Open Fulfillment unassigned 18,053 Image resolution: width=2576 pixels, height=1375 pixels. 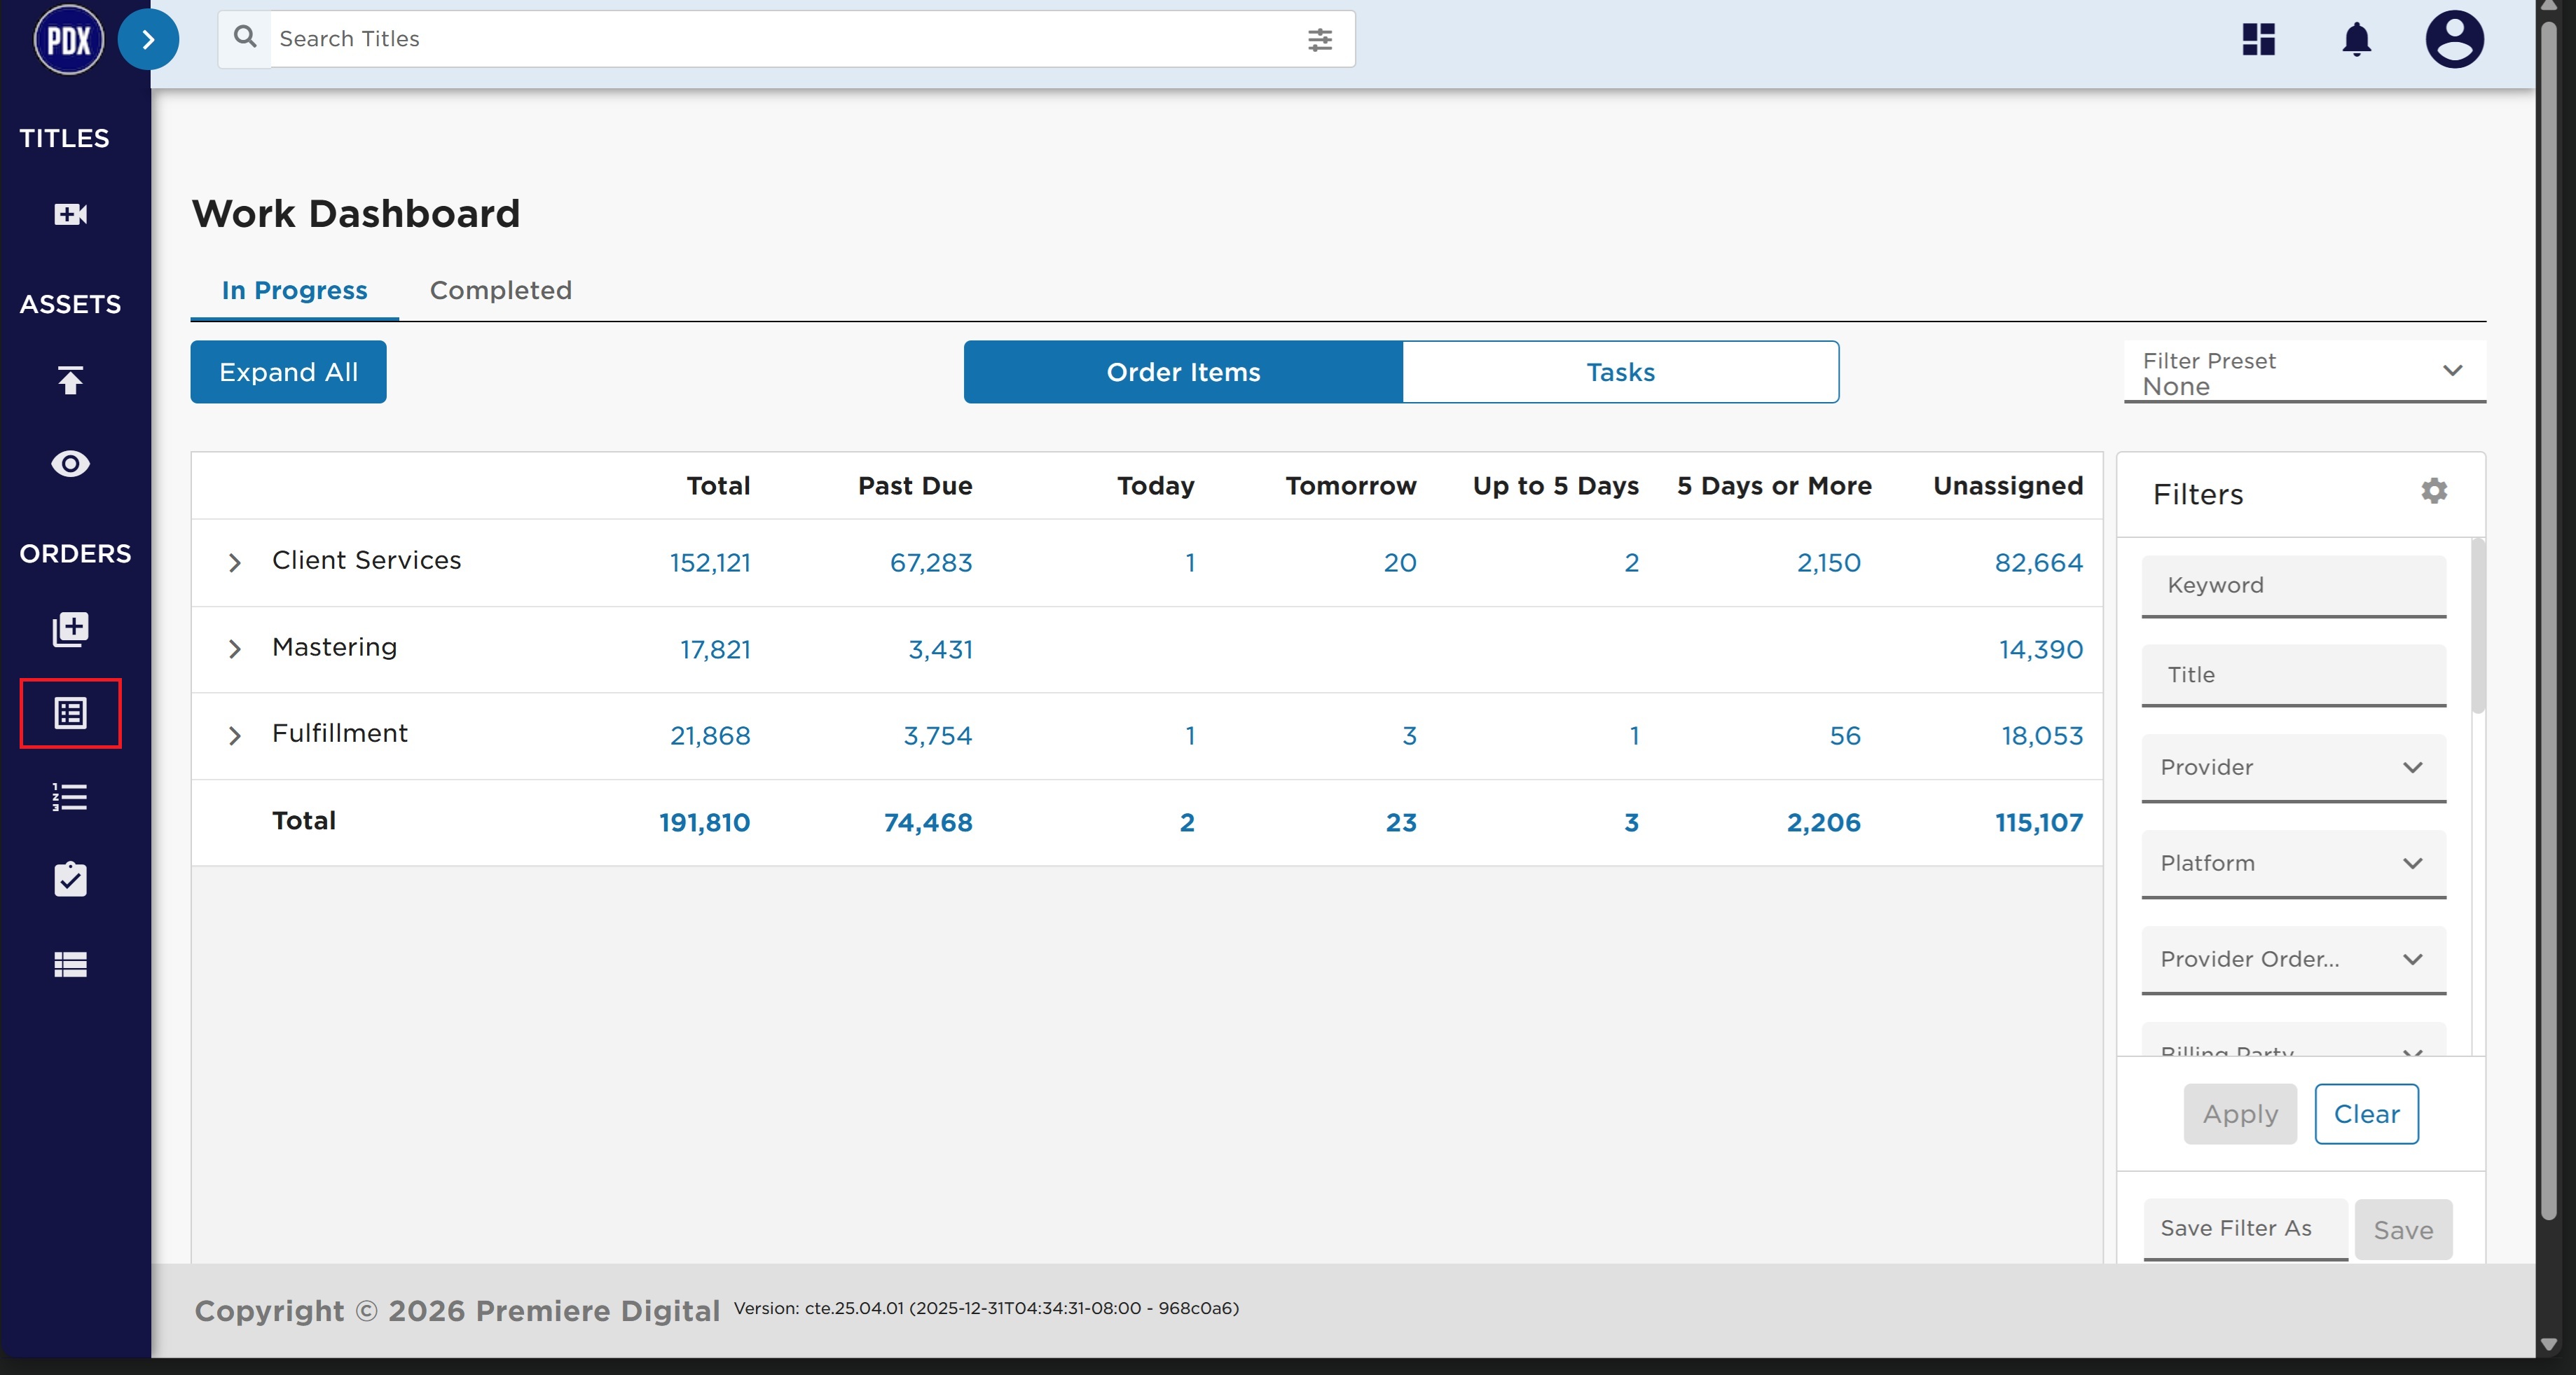(2042, 736)
